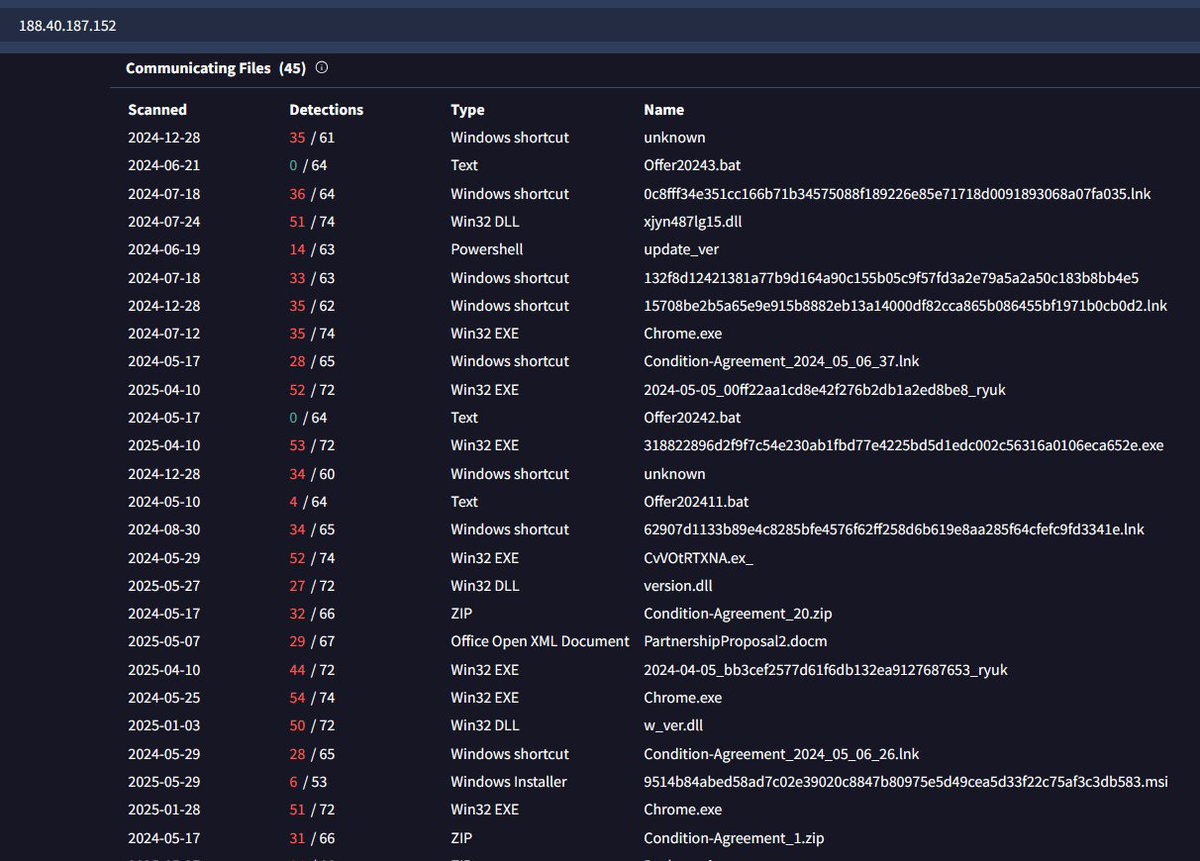Open the unknown file with 34 / 60 detections
This screenshot has height=861, width=1200.
tap(674, 474)
